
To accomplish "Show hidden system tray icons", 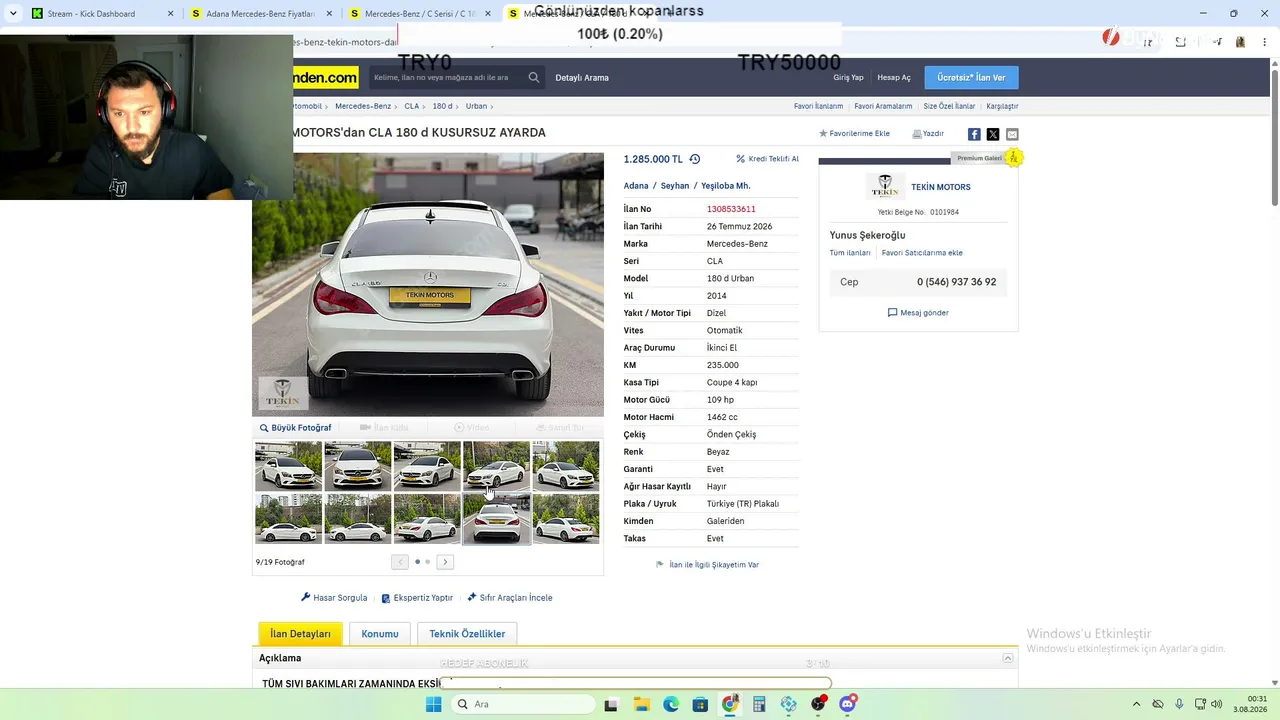I will click(1137, 704).
